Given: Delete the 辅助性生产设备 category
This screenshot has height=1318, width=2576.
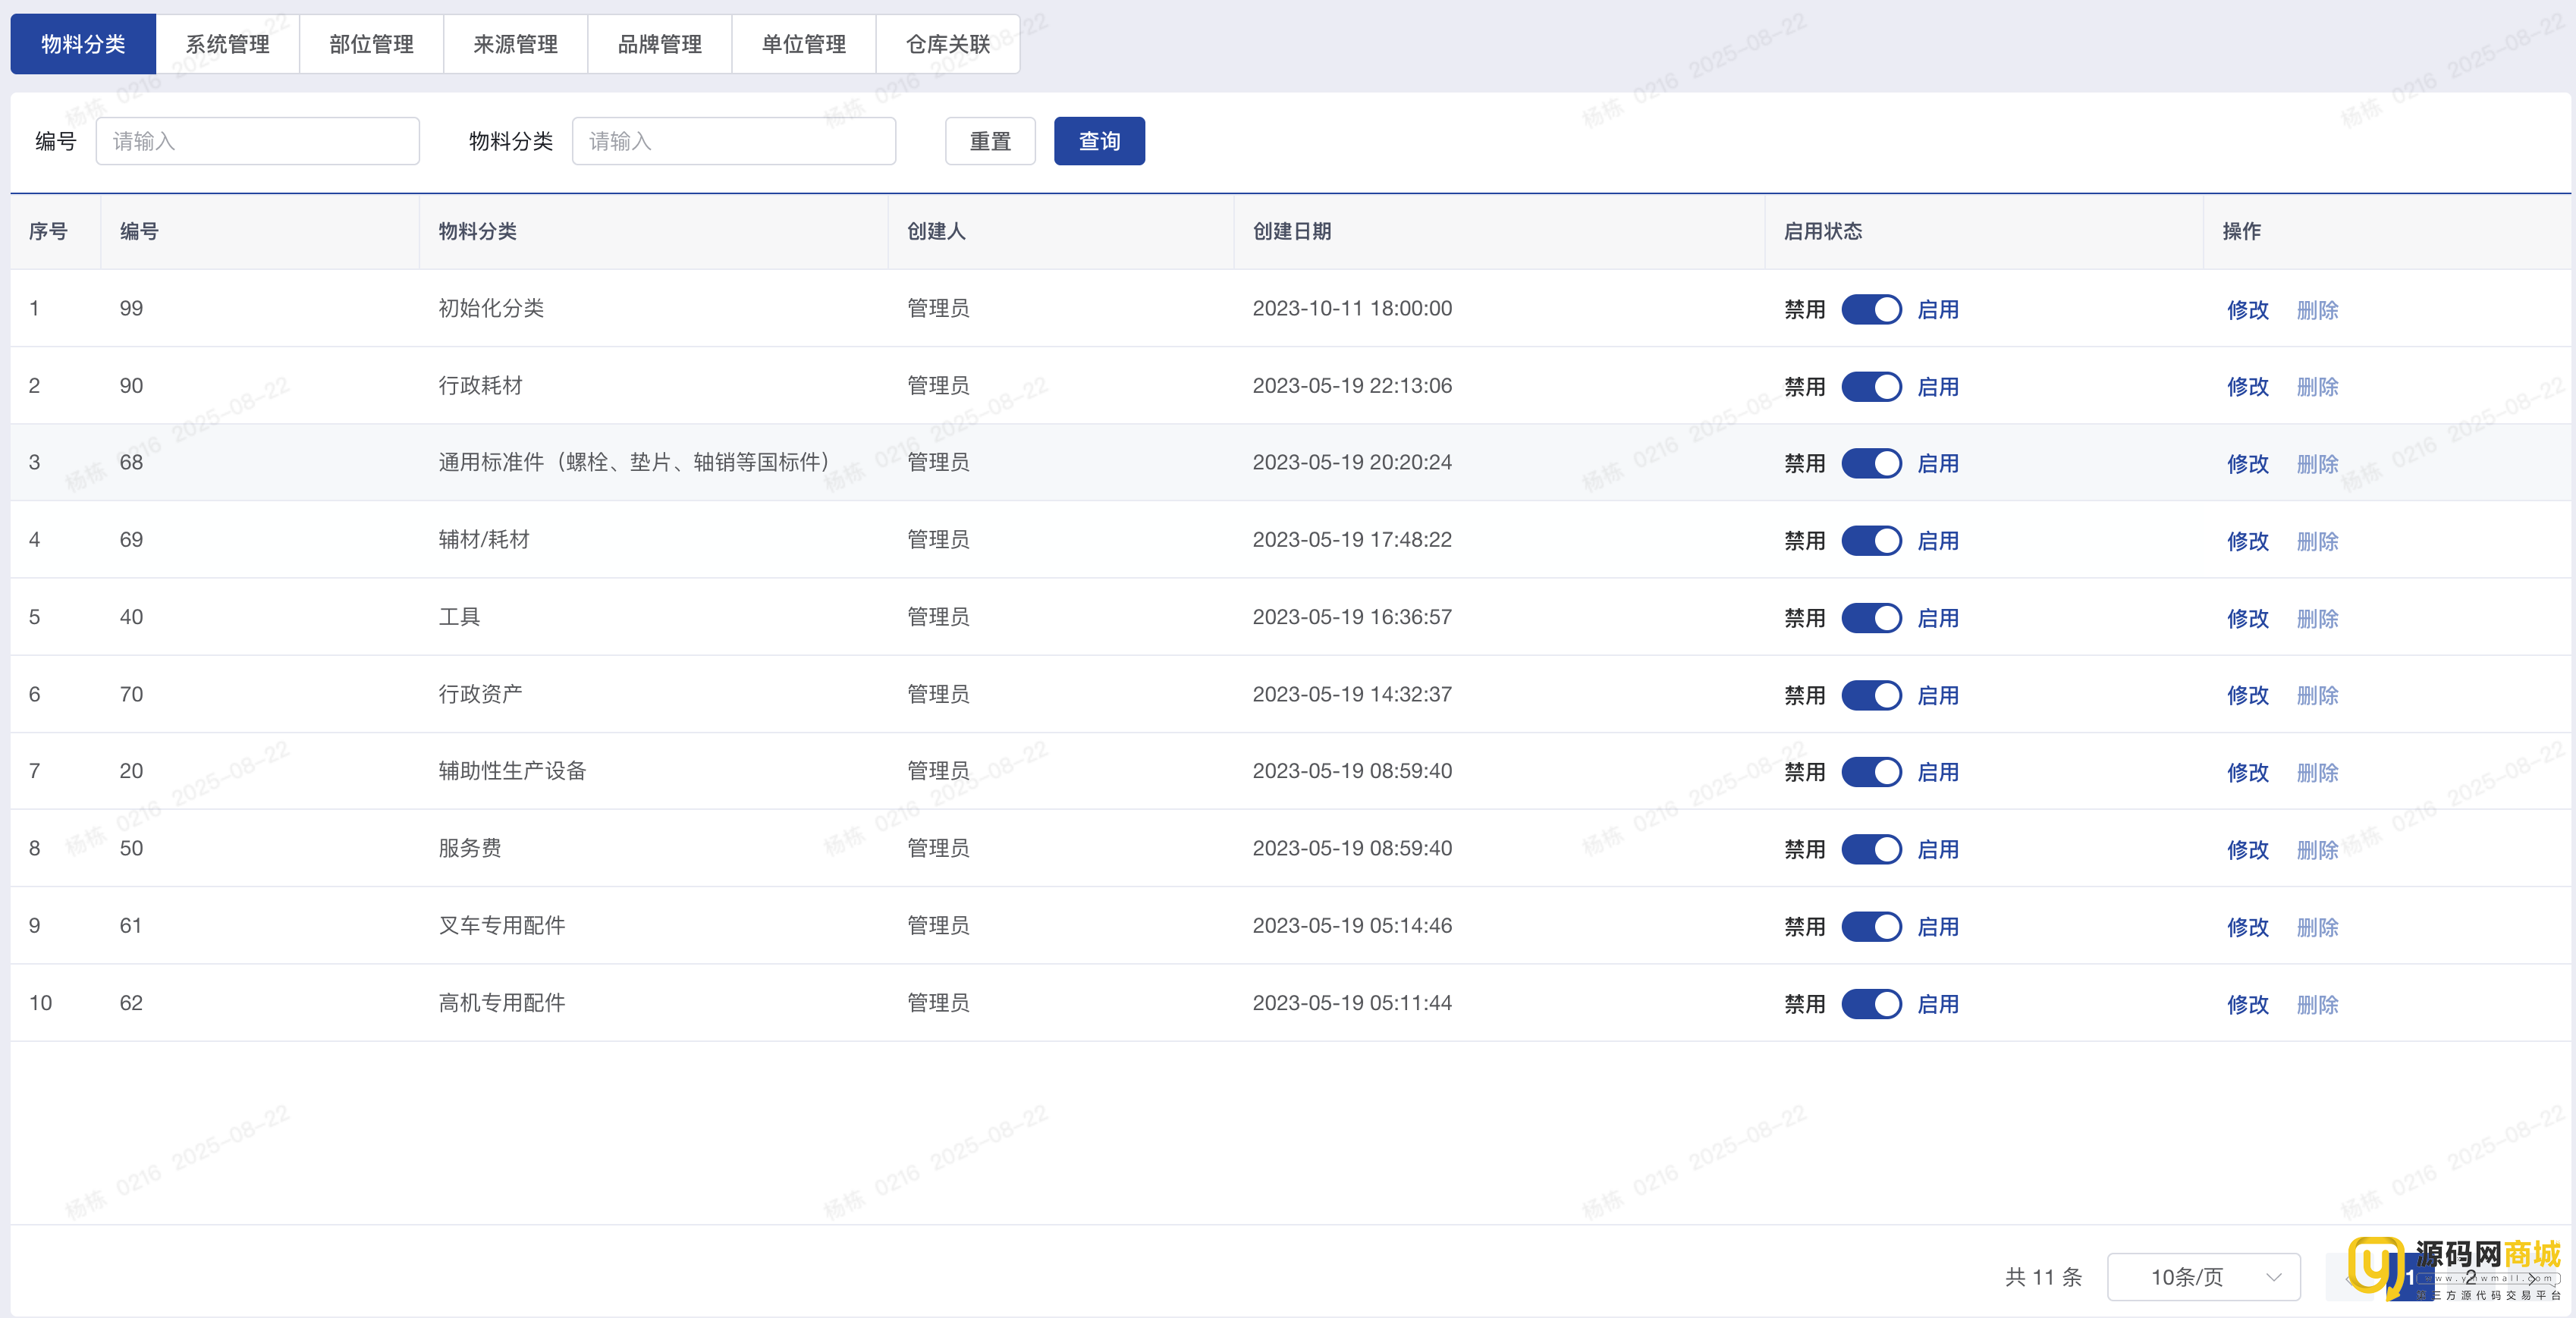Looking at the screenshot, I should pyautogui.click(x=2317, y=772).
